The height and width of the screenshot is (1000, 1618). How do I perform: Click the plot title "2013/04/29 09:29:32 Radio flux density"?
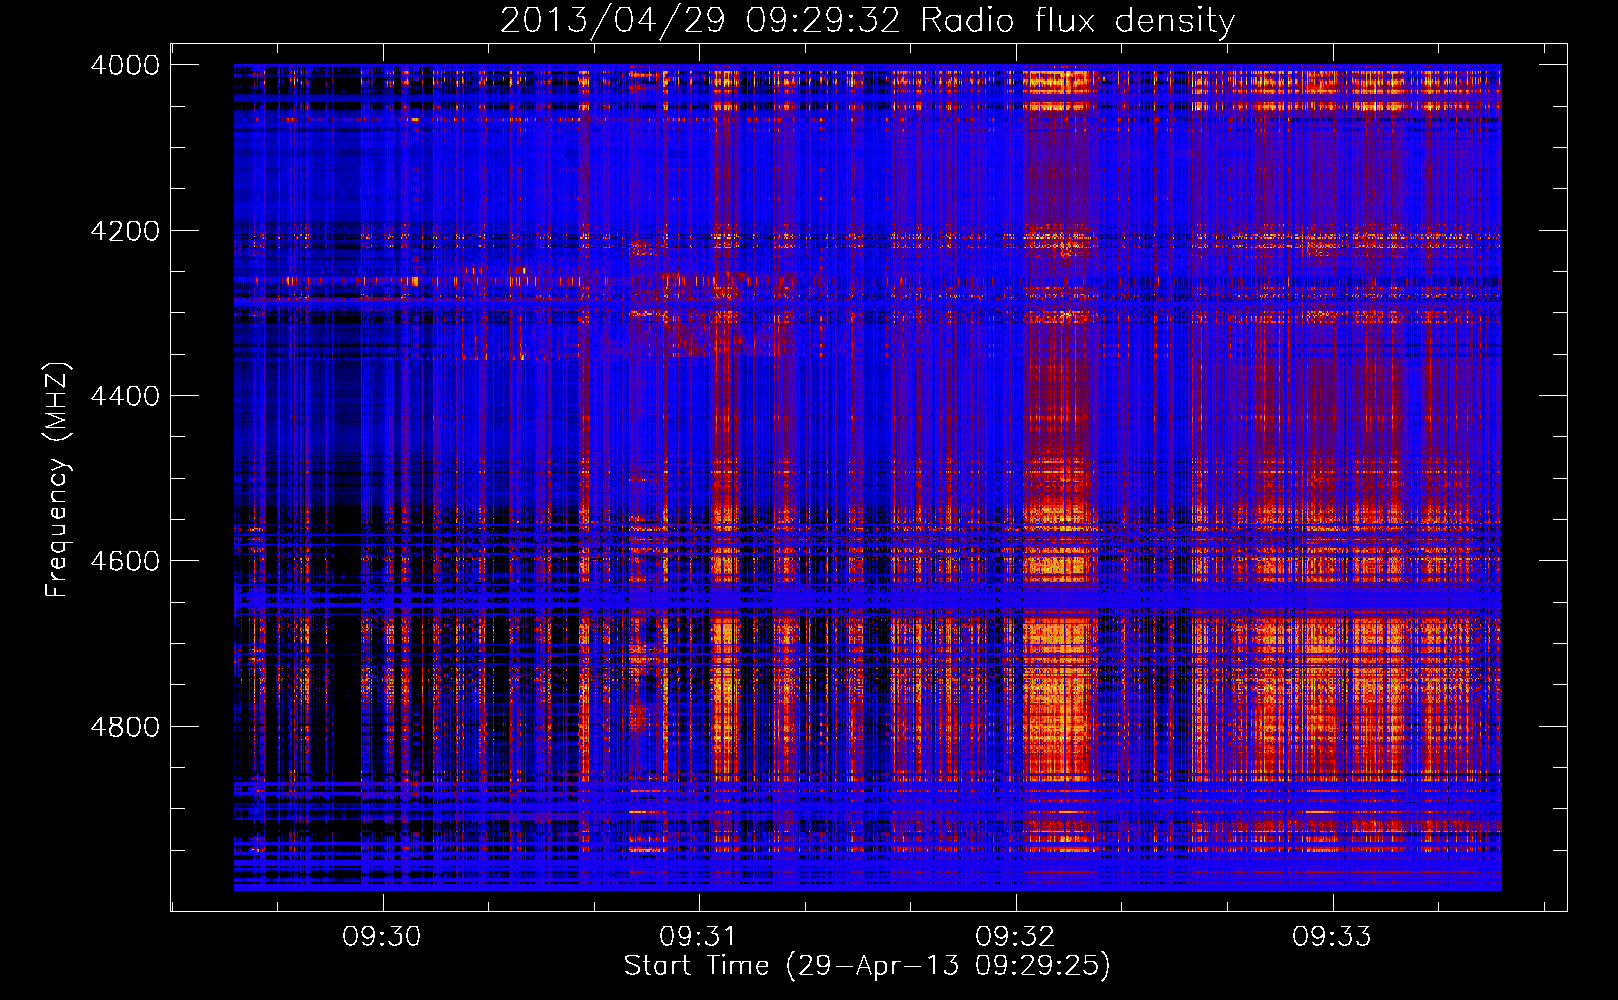click(x=867, y=20)
